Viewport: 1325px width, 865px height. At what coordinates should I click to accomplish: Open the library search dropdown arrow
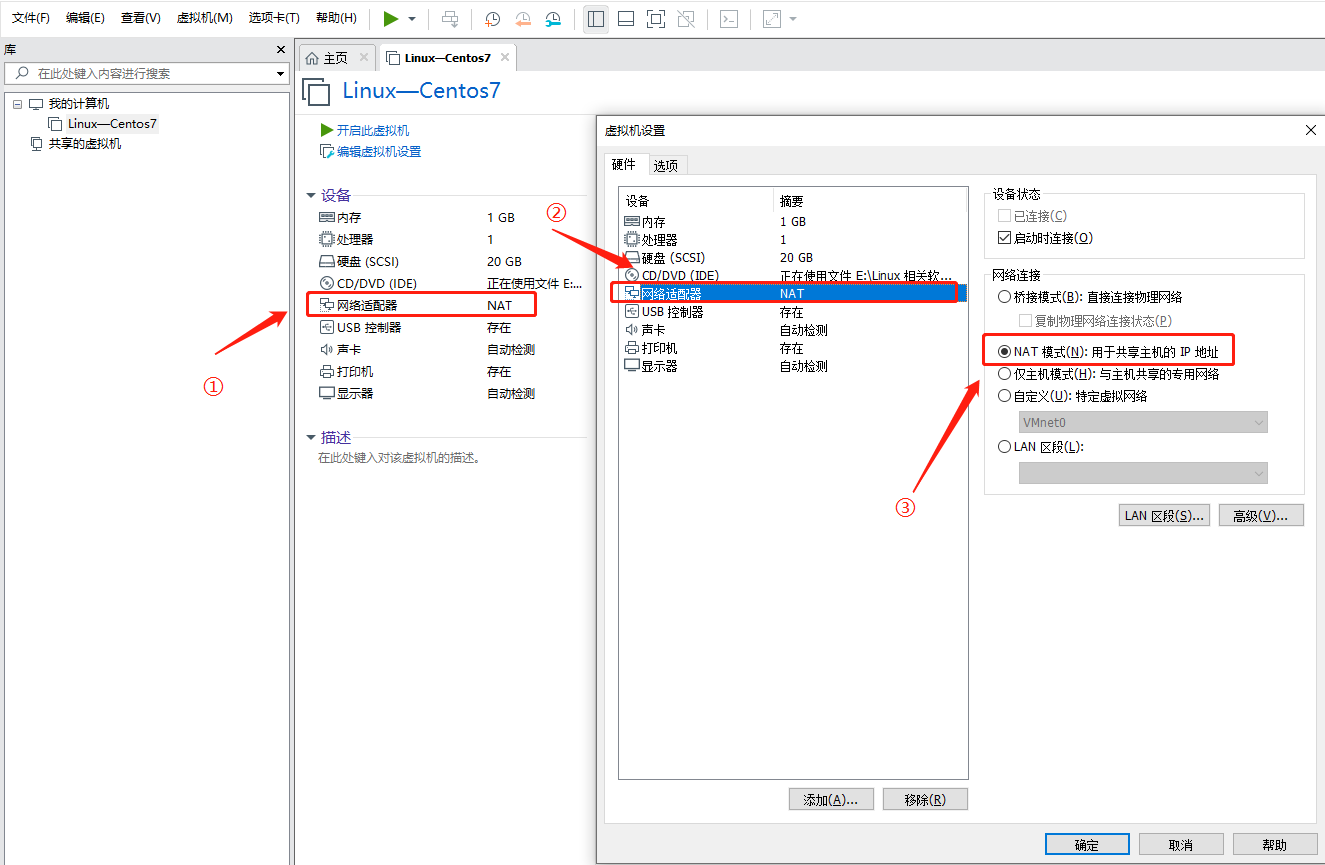tap(280, 74)
